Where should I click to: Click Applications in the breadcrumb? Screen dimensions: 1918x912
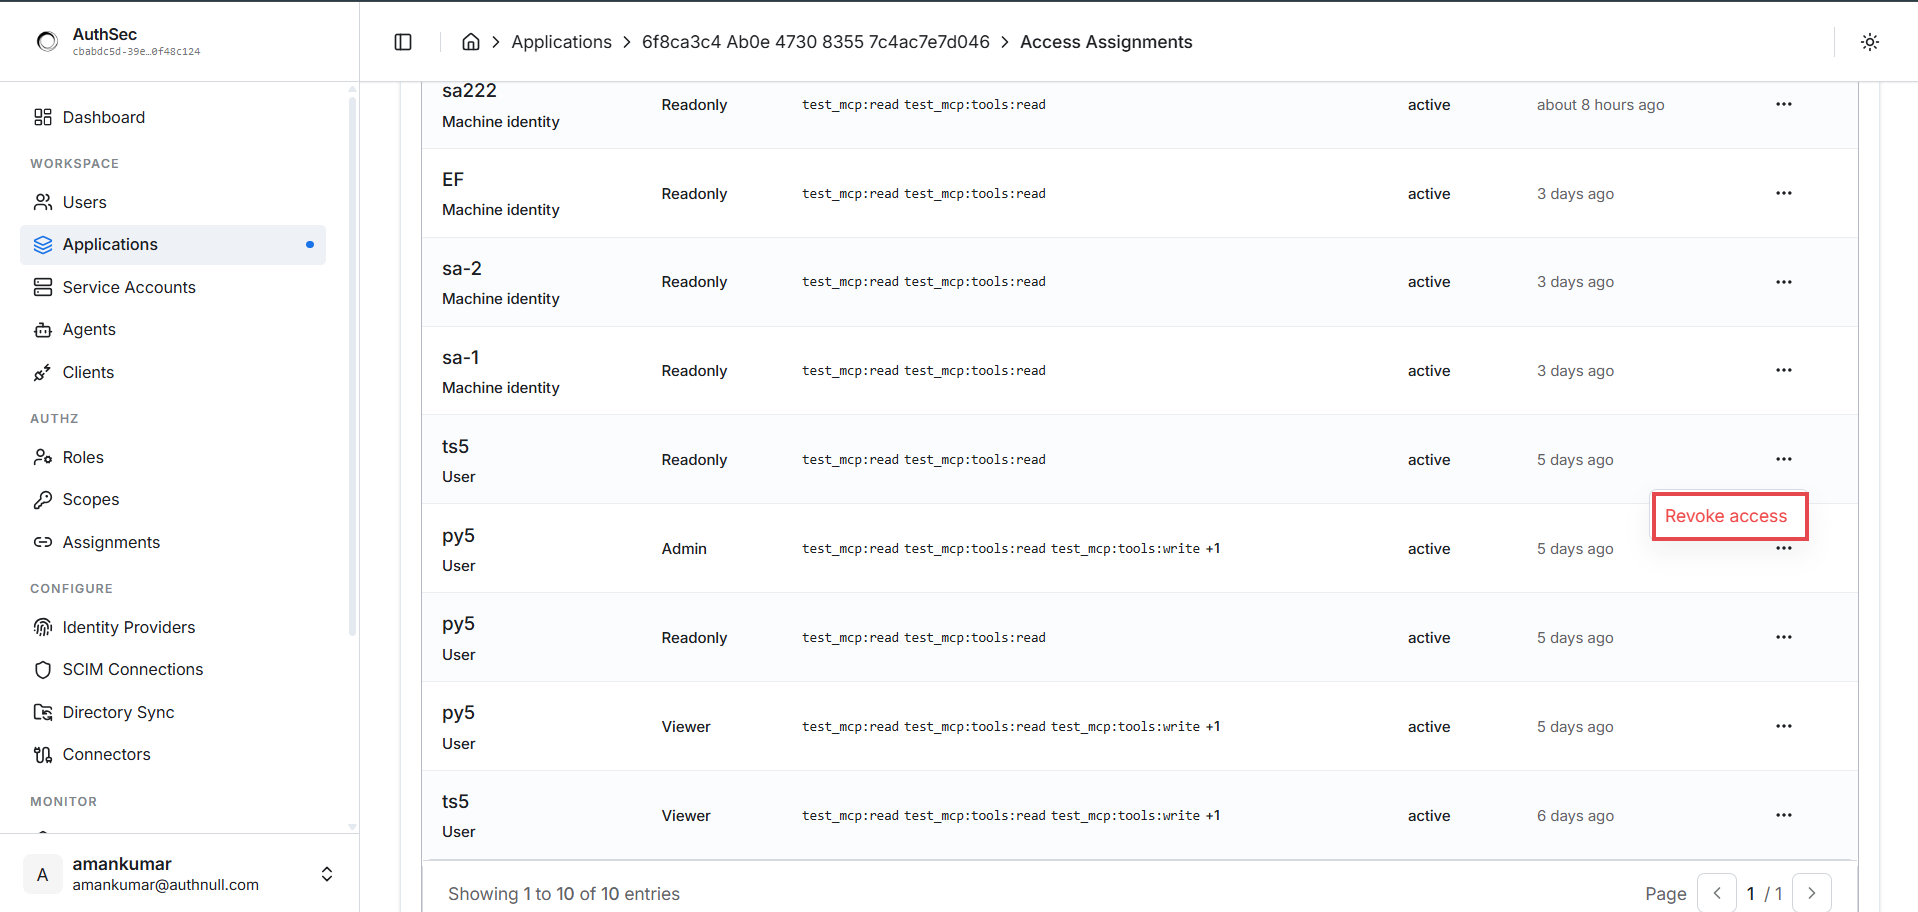click(x=561, y=42)
